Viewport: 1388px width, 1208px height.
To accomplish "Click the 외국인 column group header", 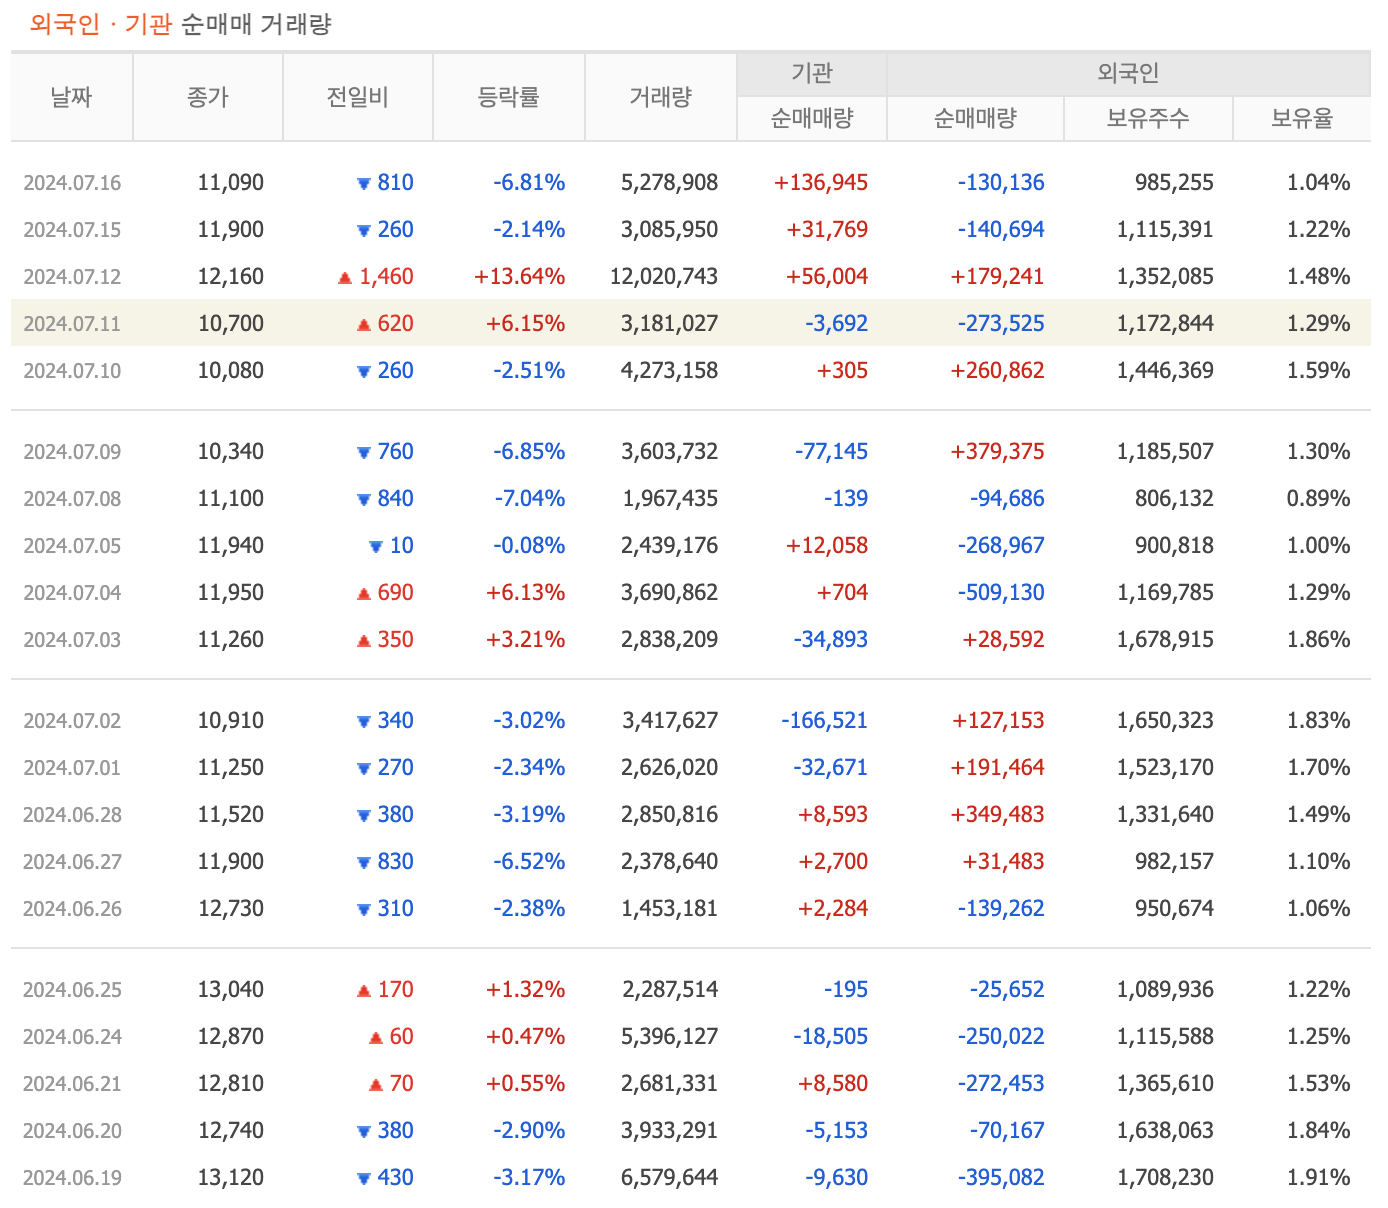I will tap(1128, 72).
